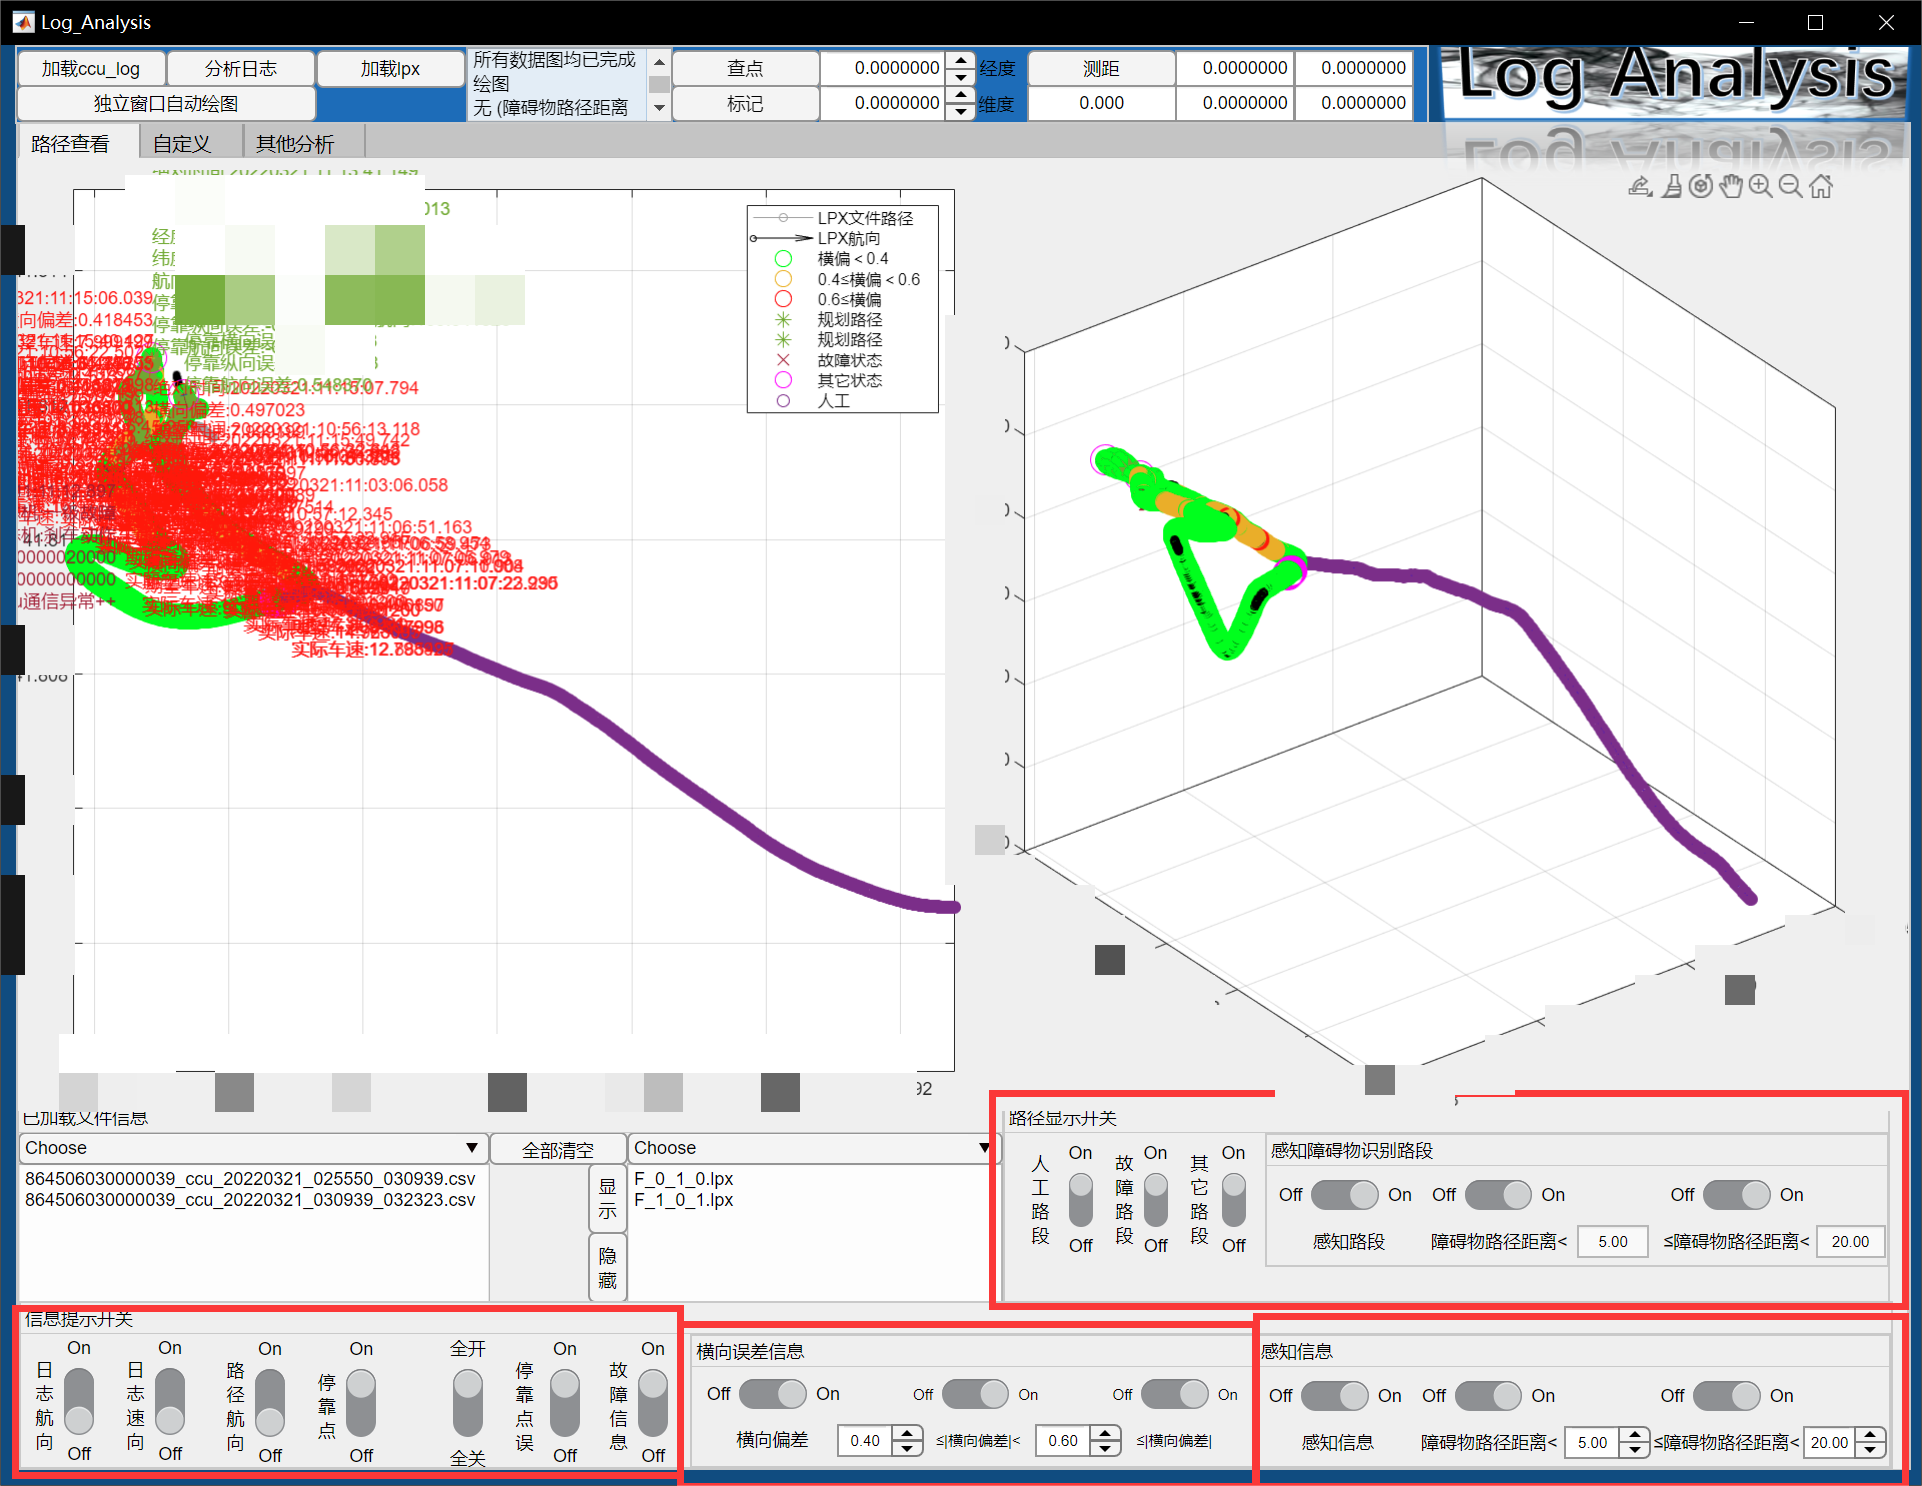The height and width of the screenshot is (1486, 1922).
Task: Activate the zoom in magnifier
Action: pyautogui.click(x=1761, y=186)
